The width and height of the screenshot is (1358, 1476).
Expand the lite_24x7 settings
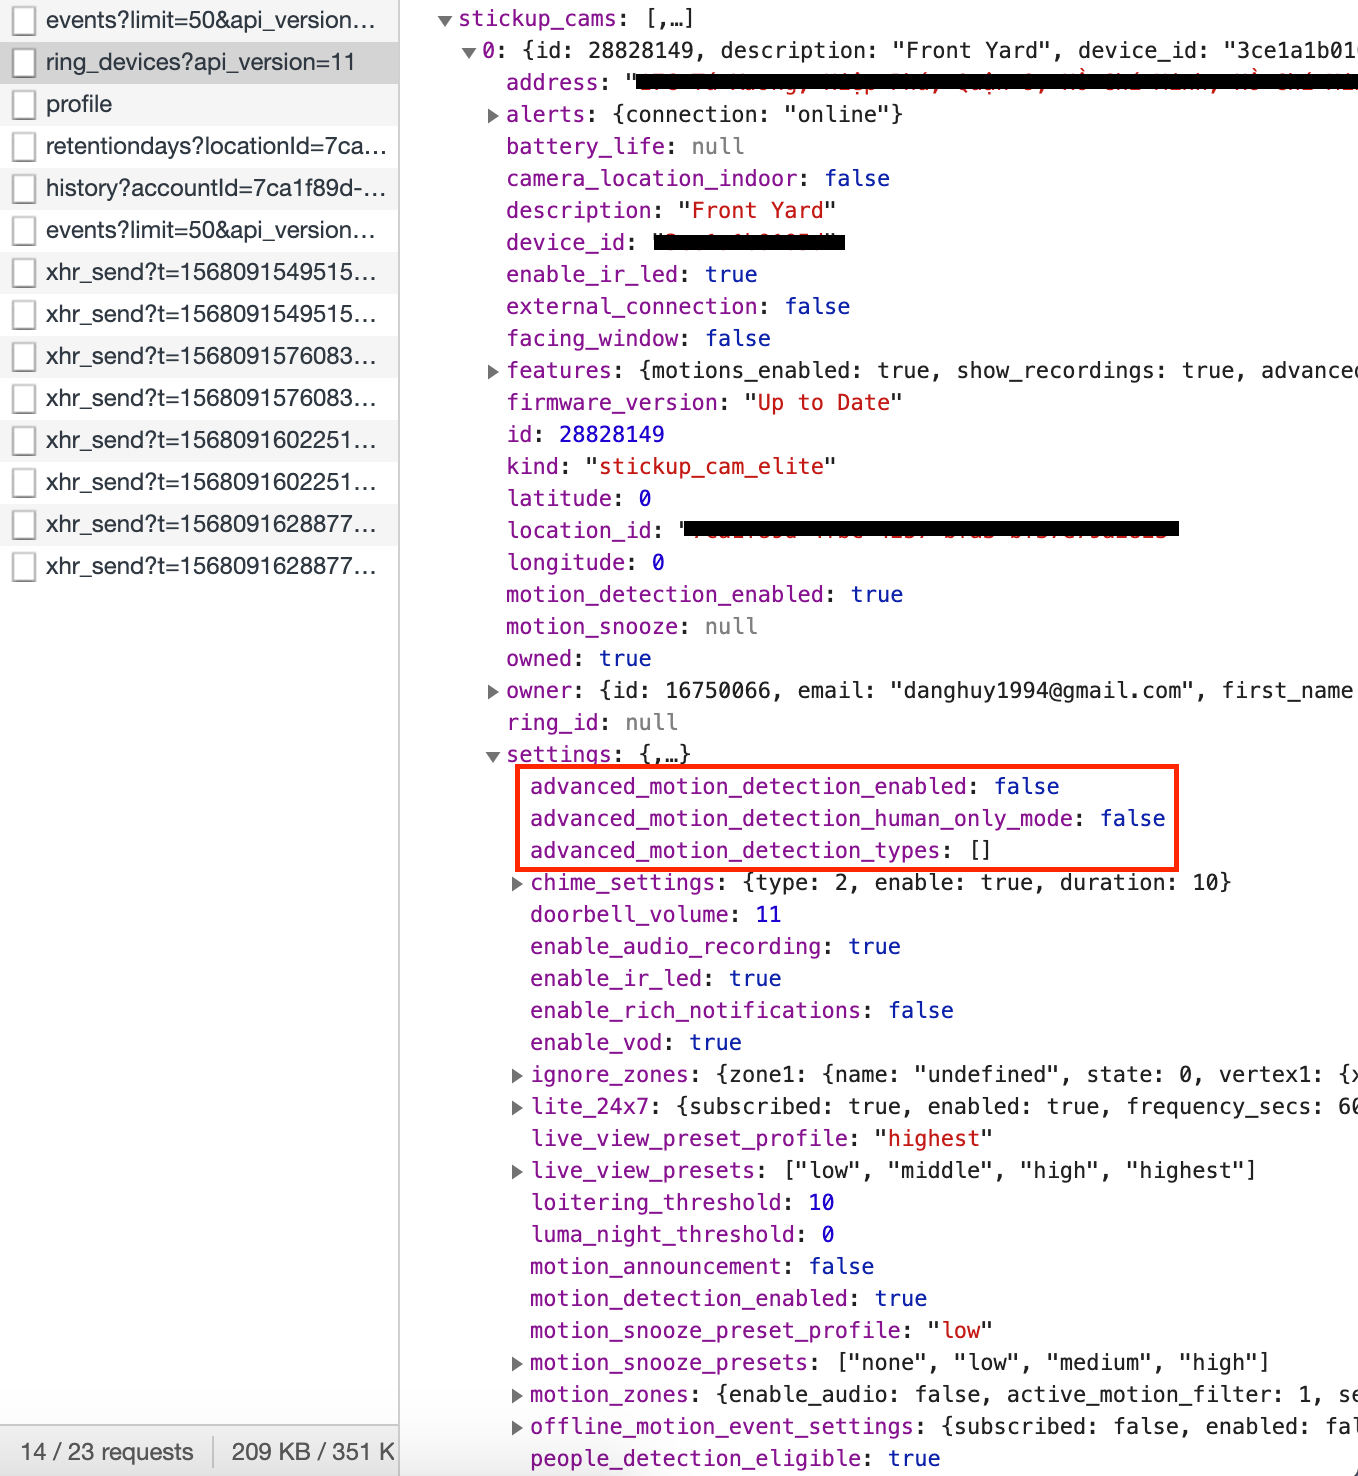[x=517, y=1108]
